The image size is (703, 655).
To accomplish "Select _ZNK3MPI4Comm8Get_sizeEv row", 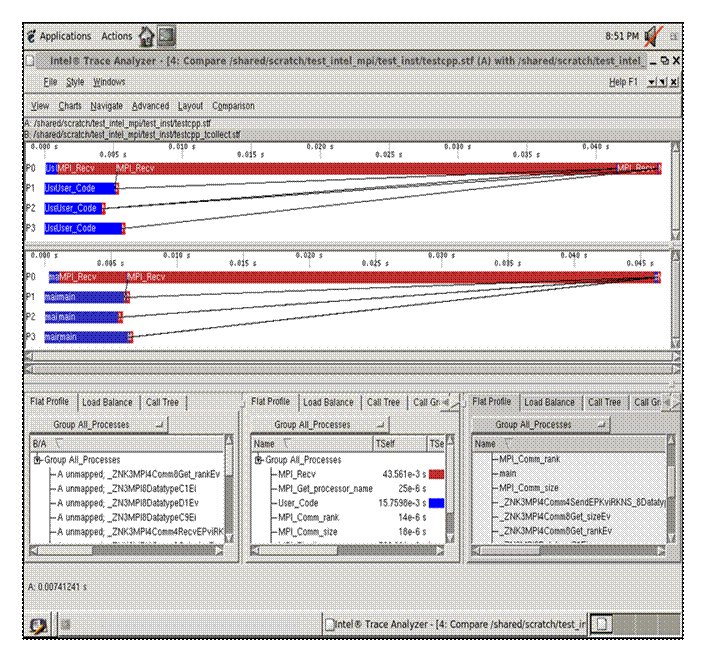I will 569,516.
